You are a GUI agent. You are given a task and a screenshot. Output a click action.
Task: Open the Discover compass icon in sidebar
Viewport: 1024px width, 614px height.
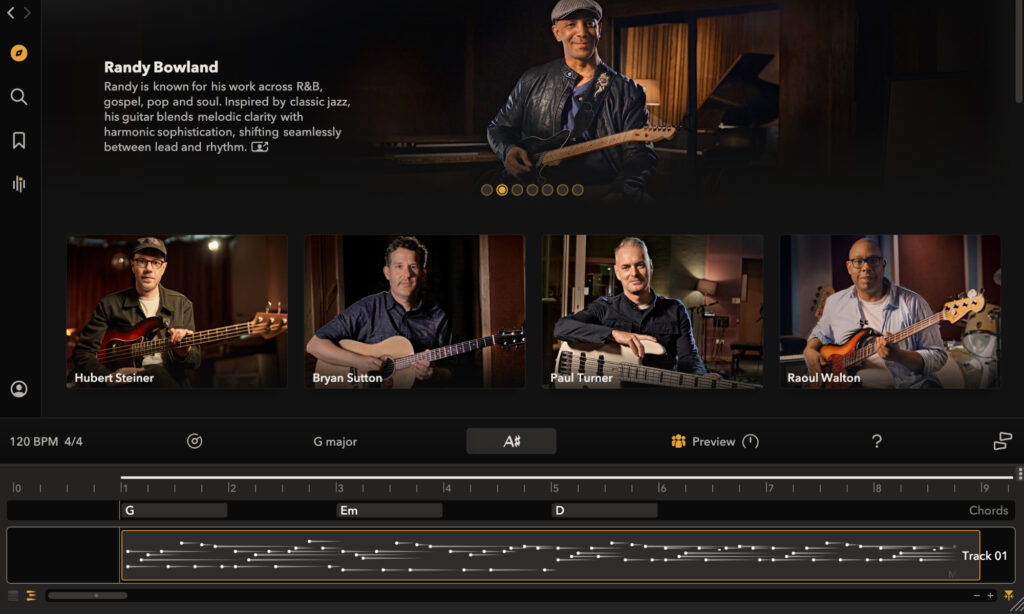pos(18,53)
